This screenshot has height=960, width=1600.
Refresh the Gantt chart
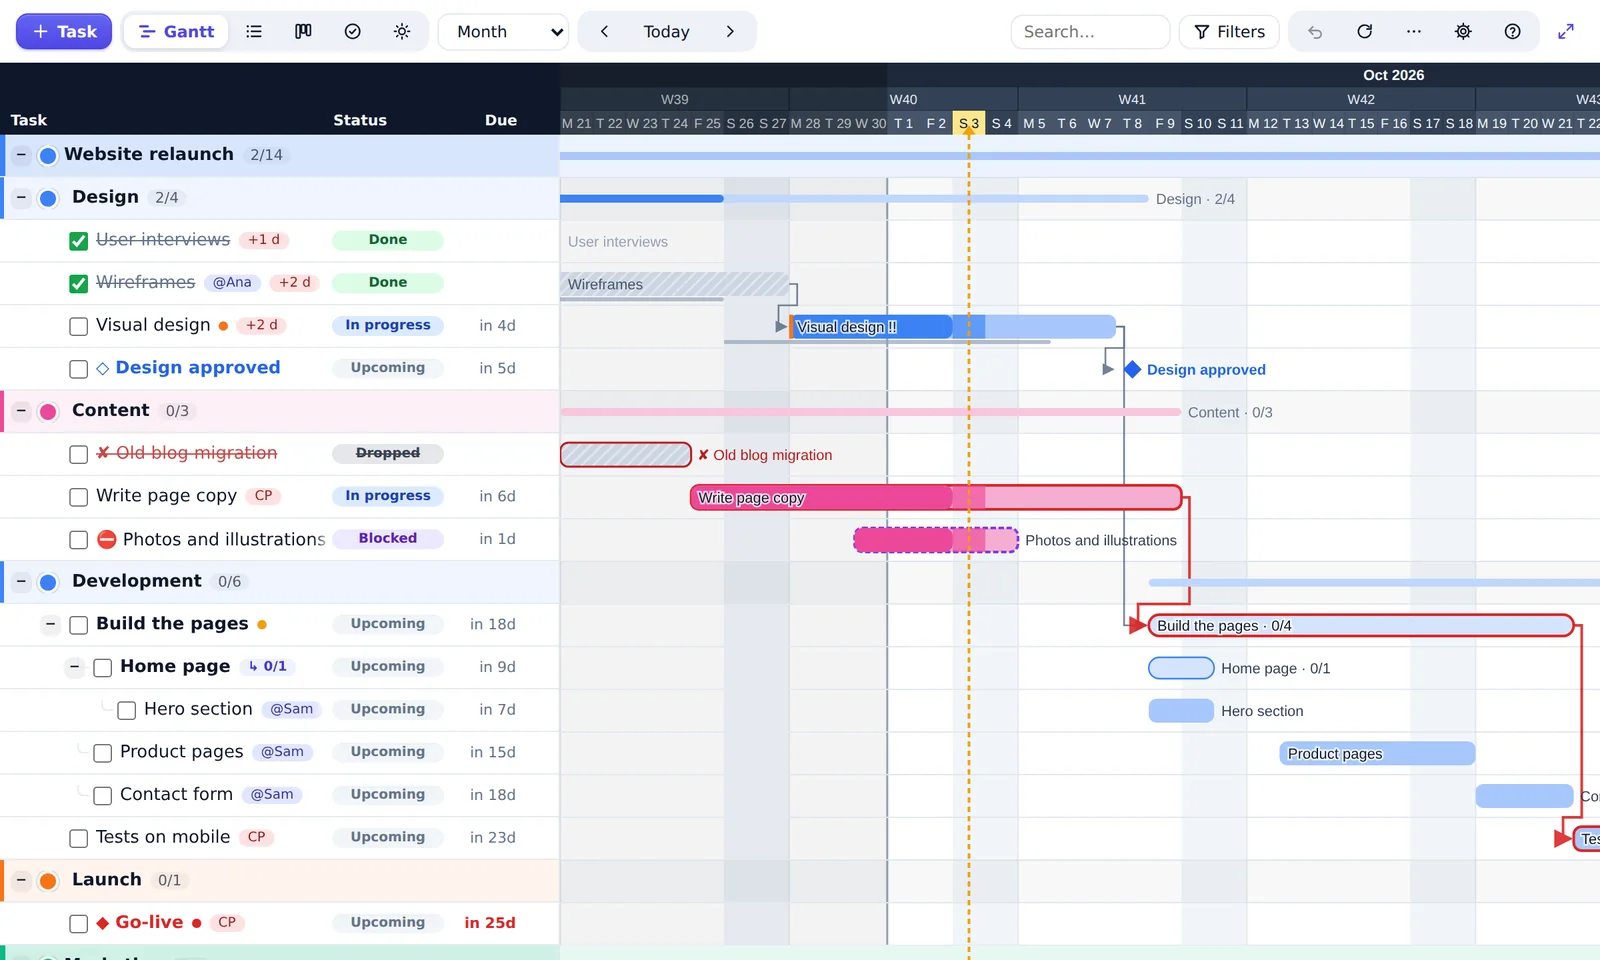click(x=1364, y=32)
